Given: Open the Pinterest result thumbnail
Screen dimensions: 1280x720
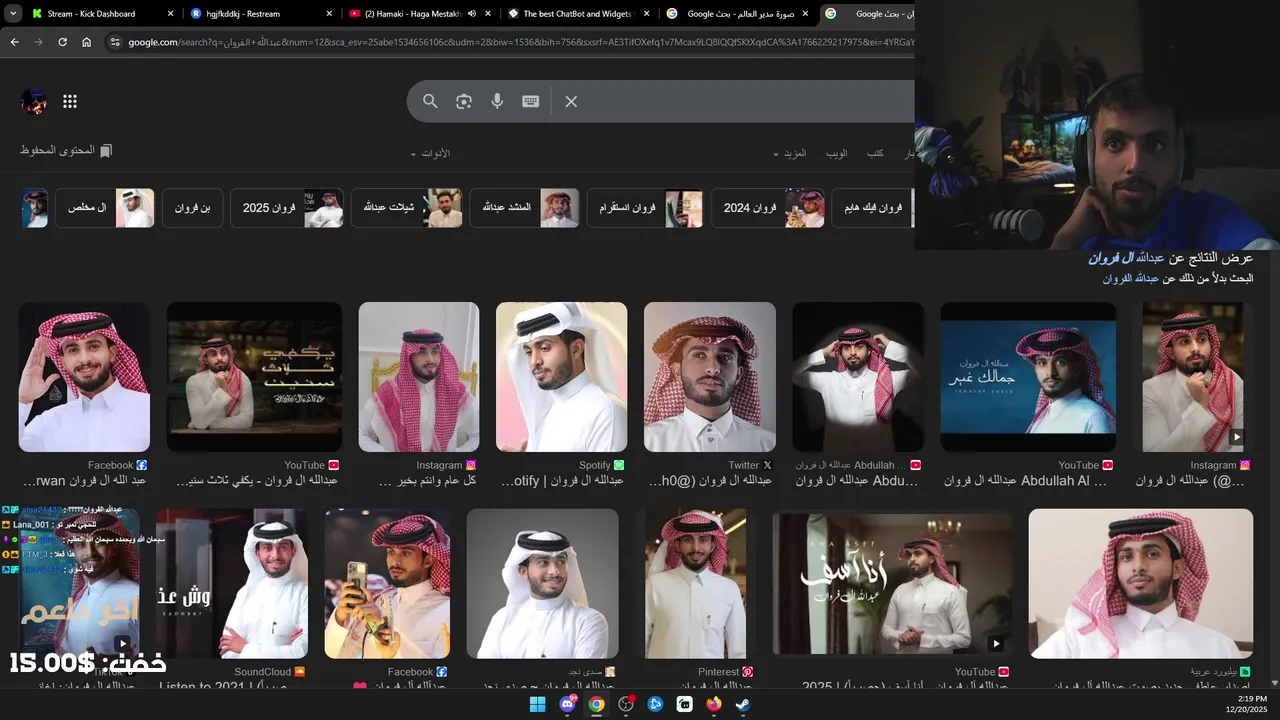Looking at the screenshot, I should click(694, 584).
